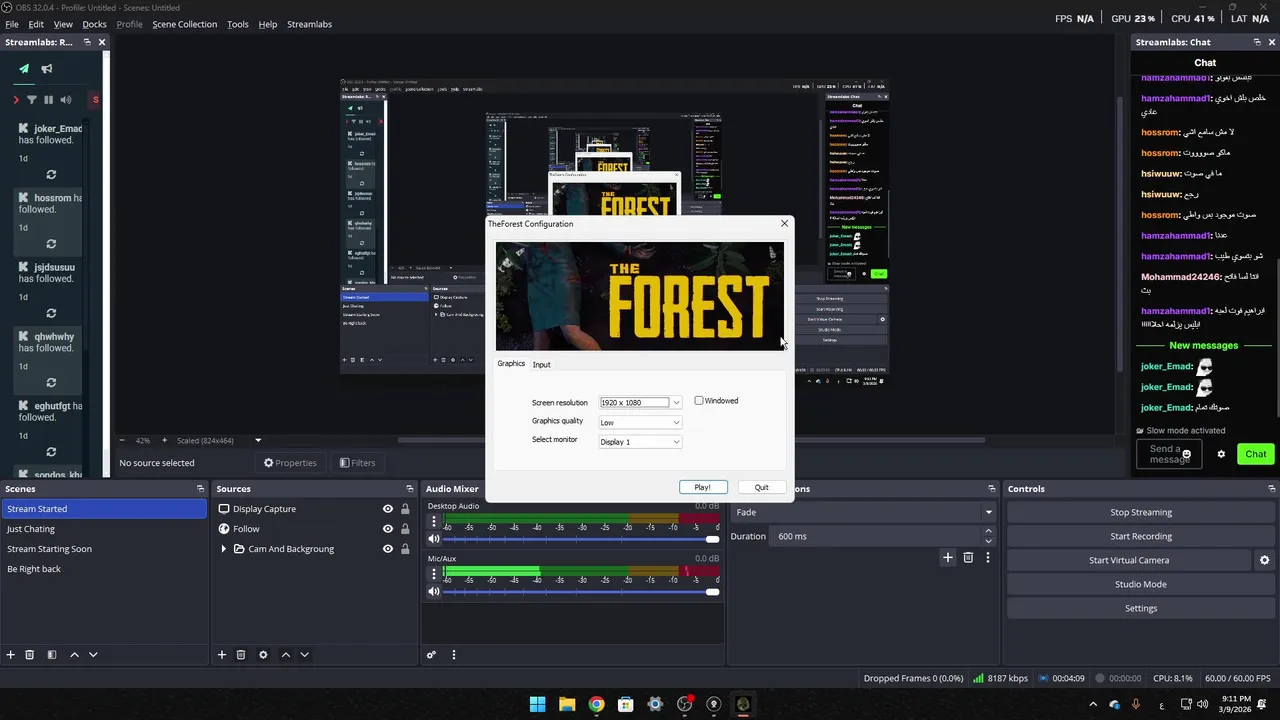1280x720 pixels.
Task: Add a new source with plus icon
Action: [x=222, y=655]
